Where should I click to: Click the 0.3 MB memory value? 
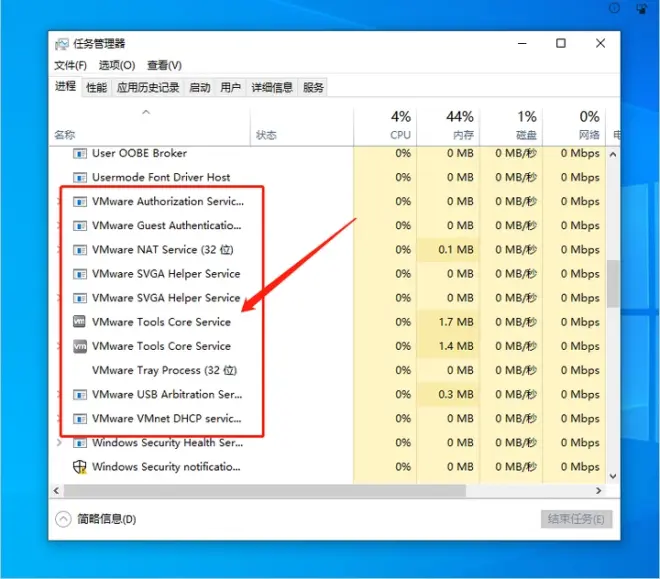pos(456,395)
